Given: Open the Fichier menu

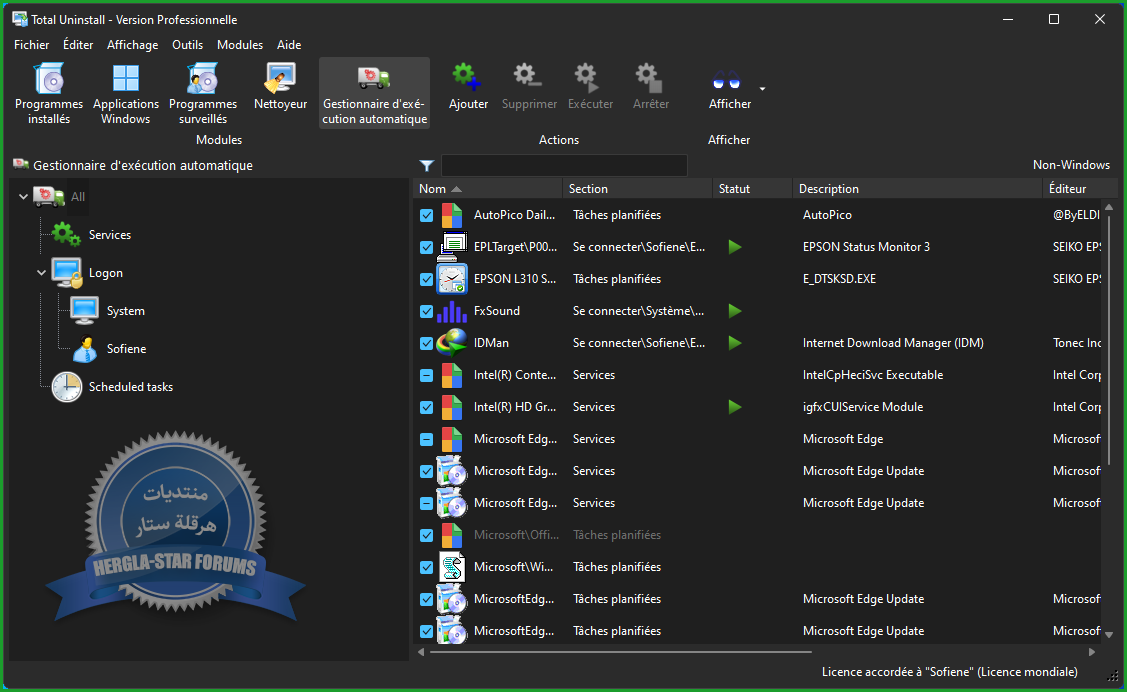Looking at the screenshot, I should click(32, 45).
